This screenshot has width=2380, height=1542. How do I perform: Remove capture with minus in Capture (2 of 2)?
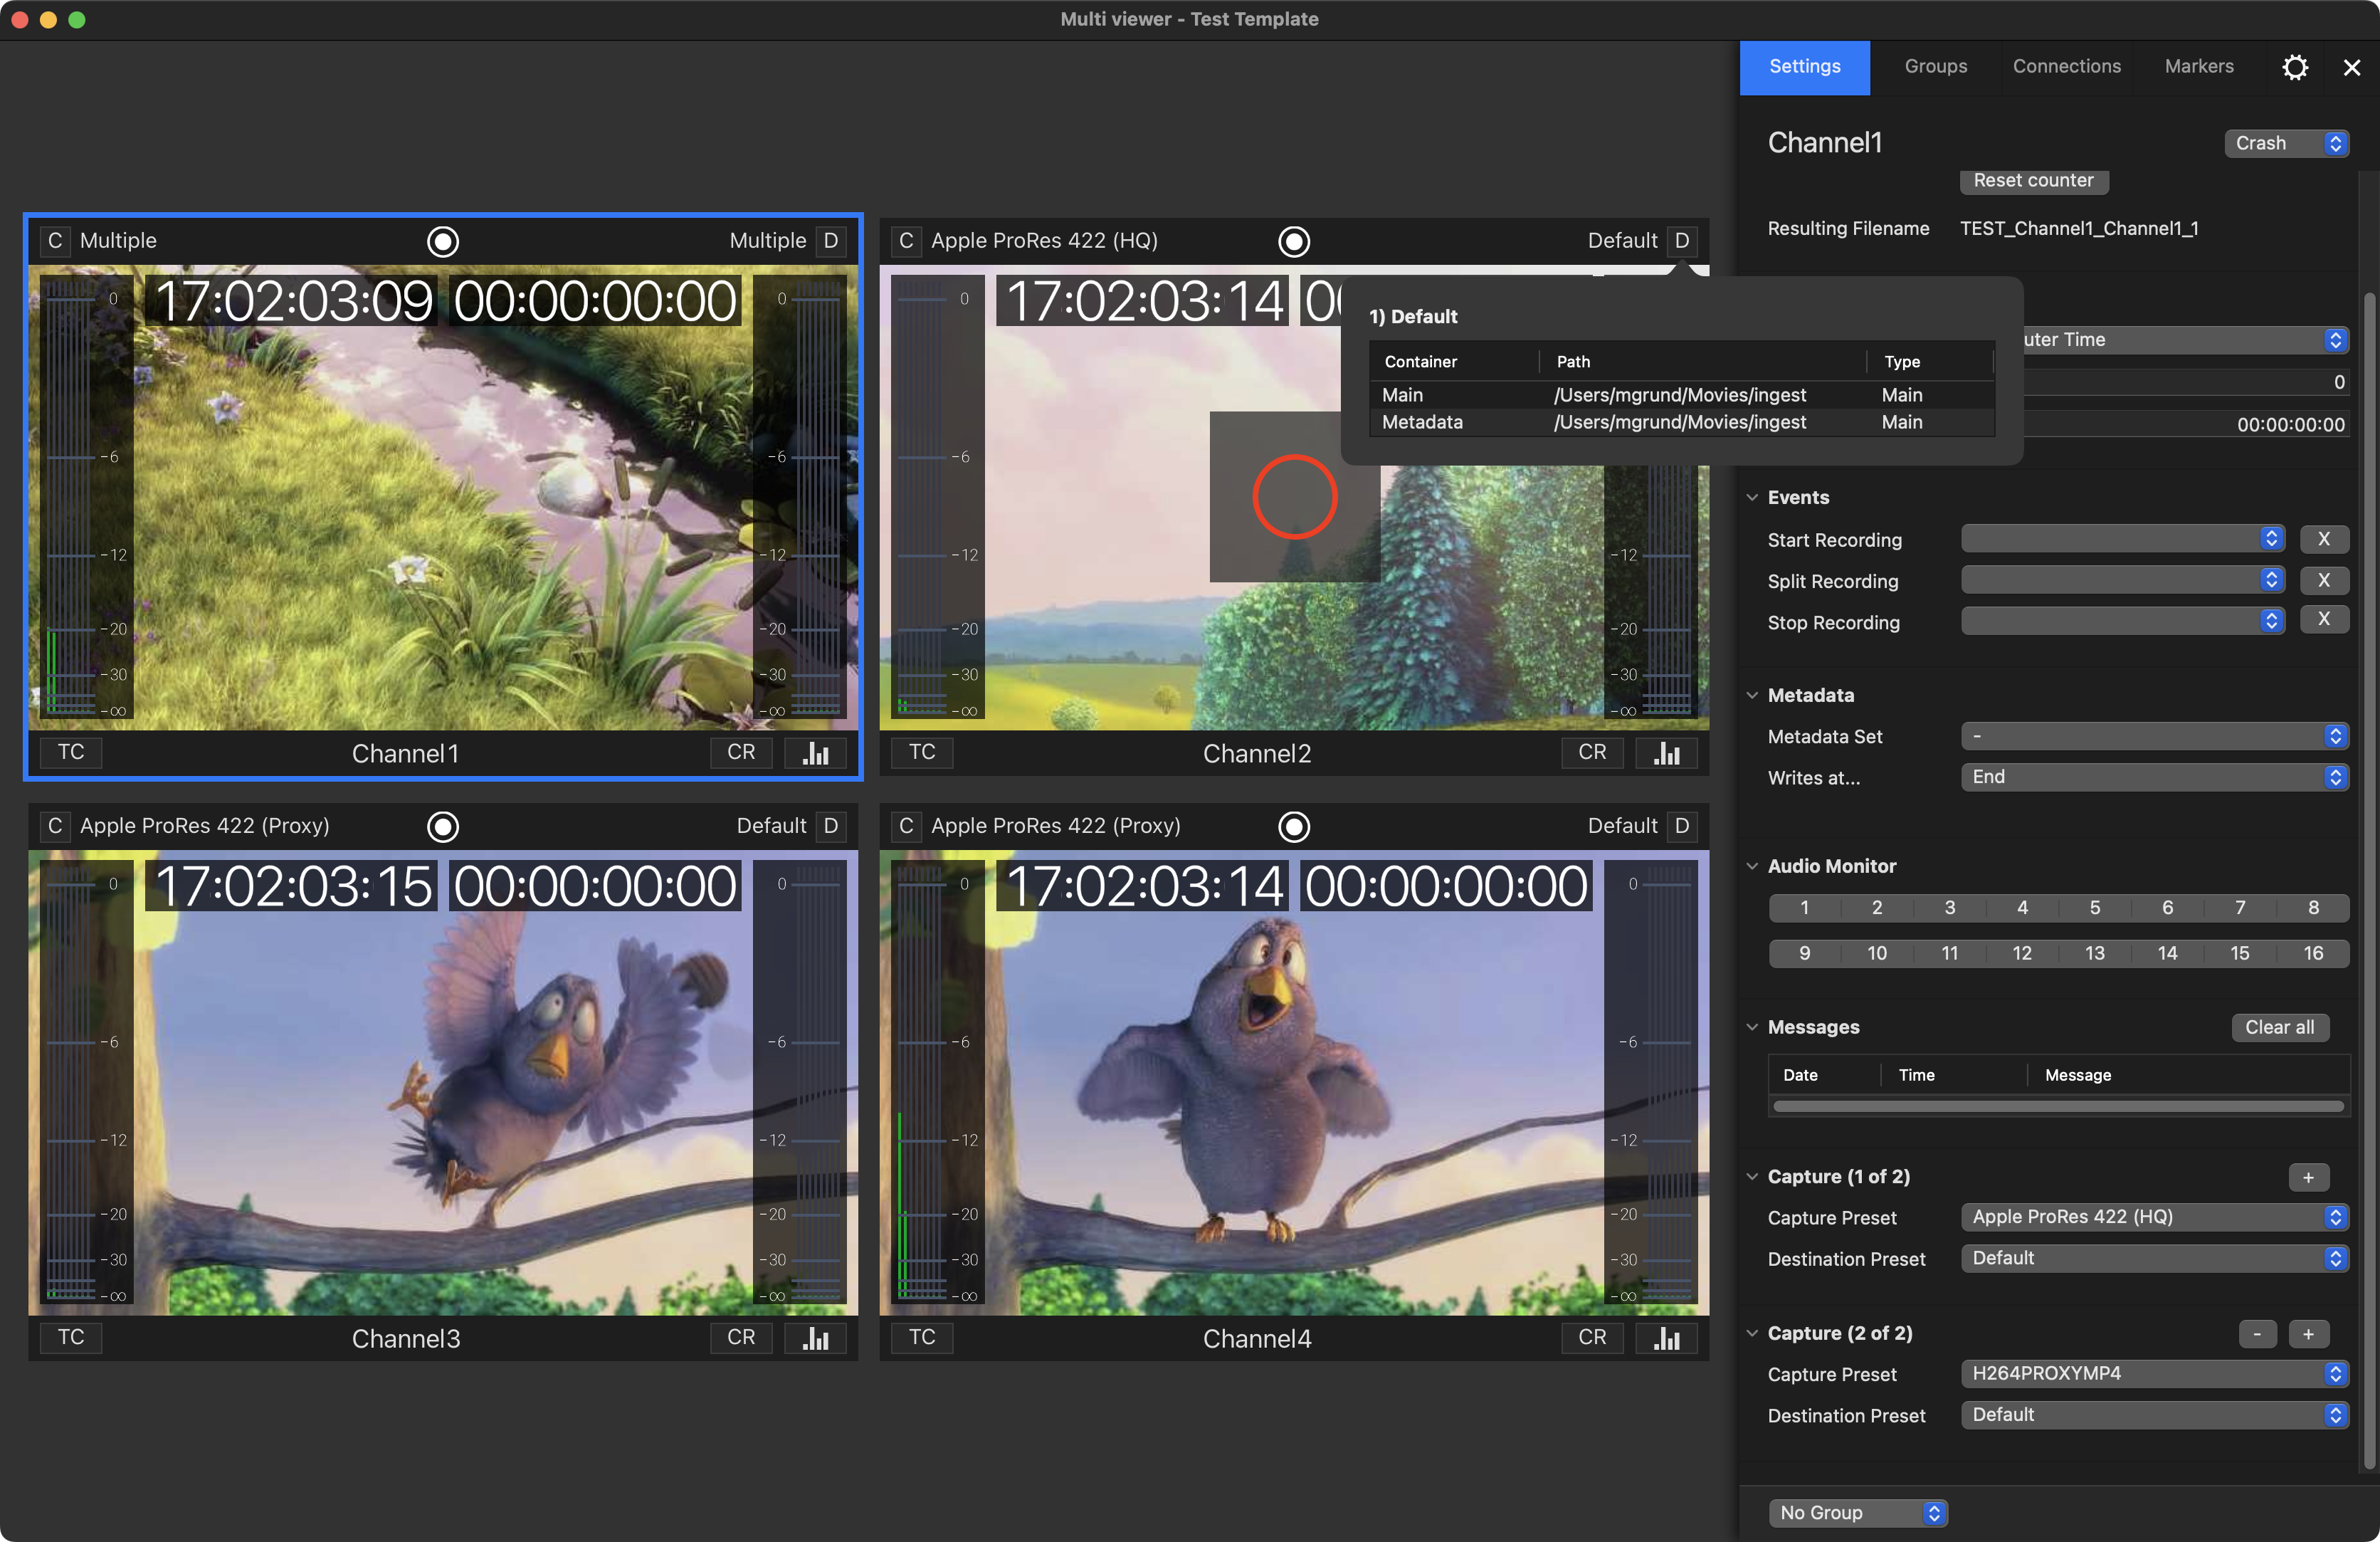click(2257, 1334)
